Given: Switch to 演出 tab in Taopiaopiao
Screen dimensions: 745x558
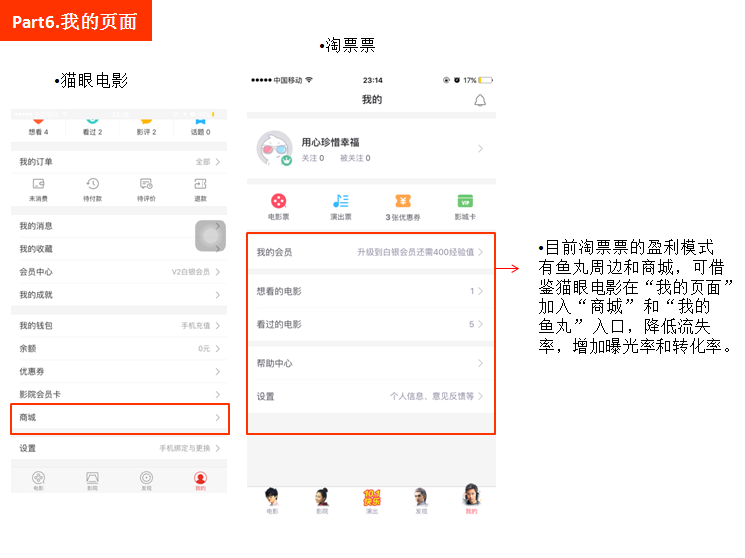Looking at the screenshot, I should (372, 501).
